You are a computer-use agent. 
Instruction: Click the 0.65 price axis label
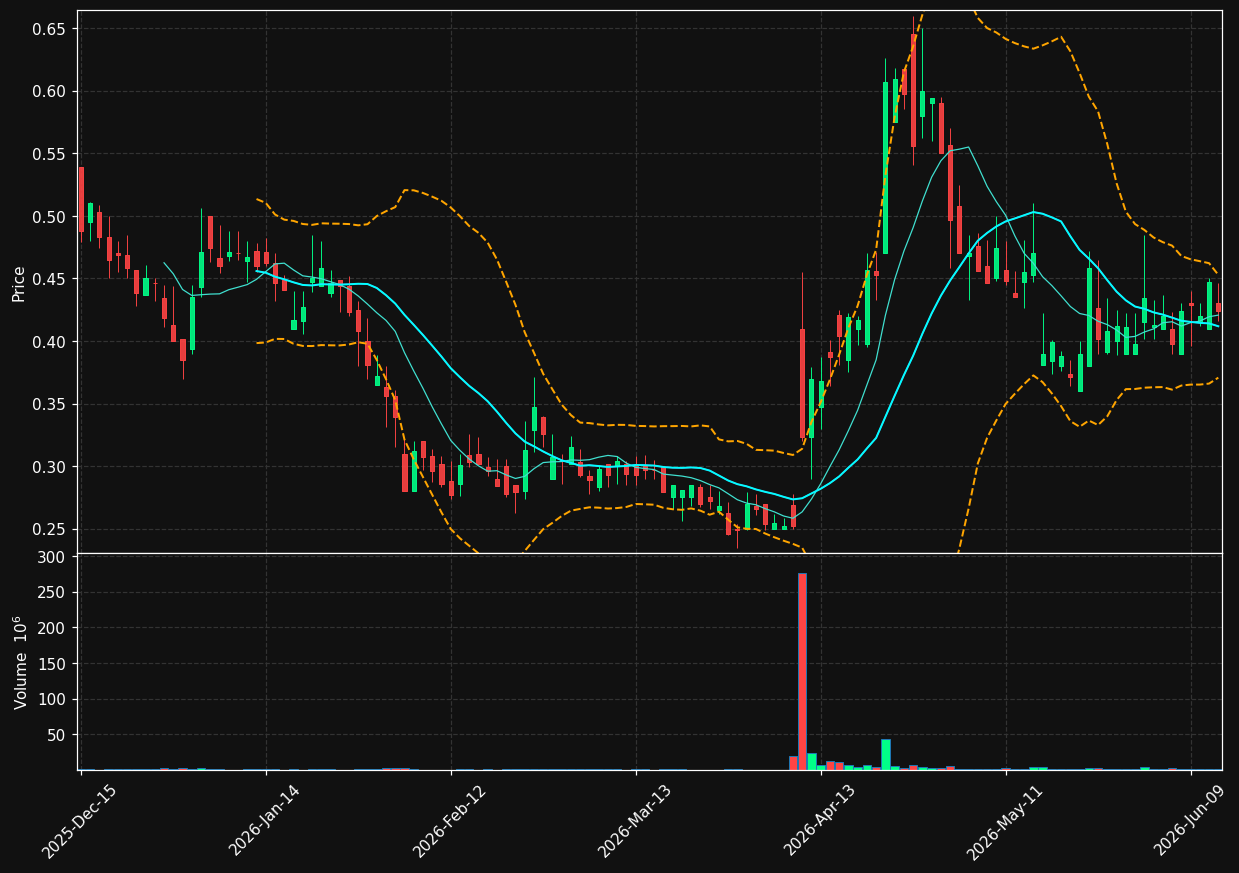tap(49, 29)
